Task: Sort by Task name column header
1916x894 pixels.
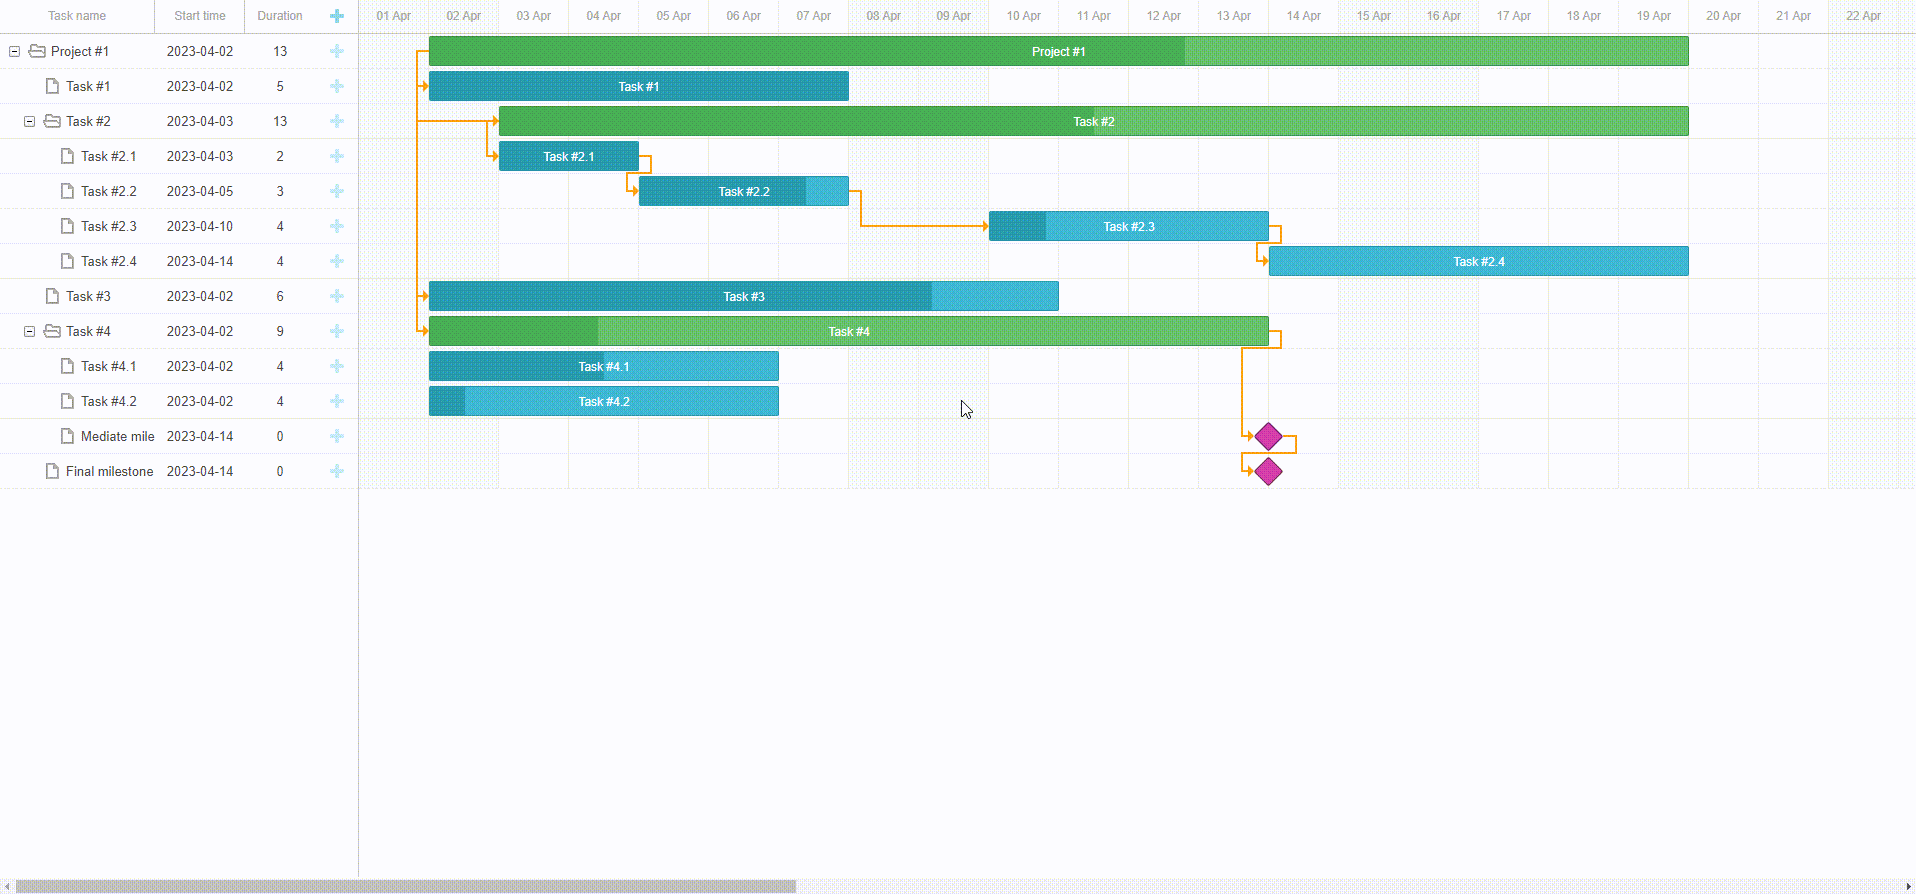Action: [x=77, y=16]
